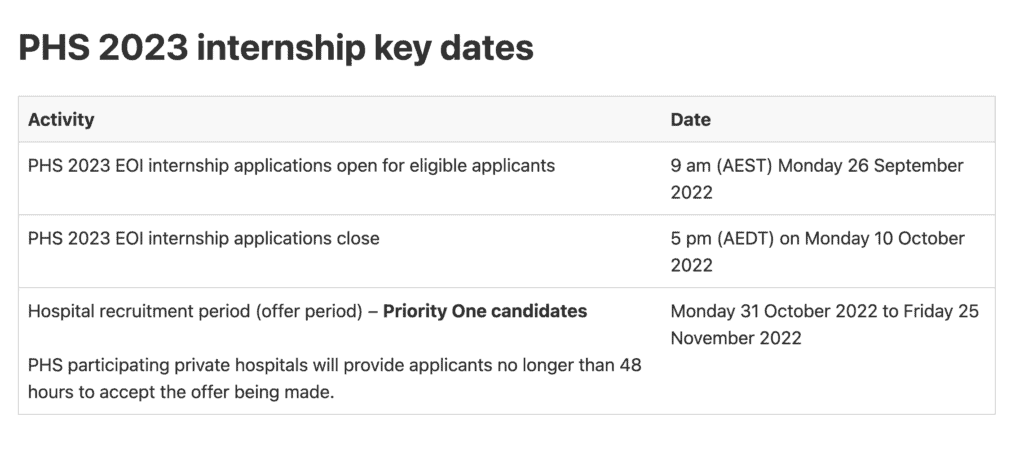Click the "9 am (AEST) Monday 26 September" date

coord(816,166)
